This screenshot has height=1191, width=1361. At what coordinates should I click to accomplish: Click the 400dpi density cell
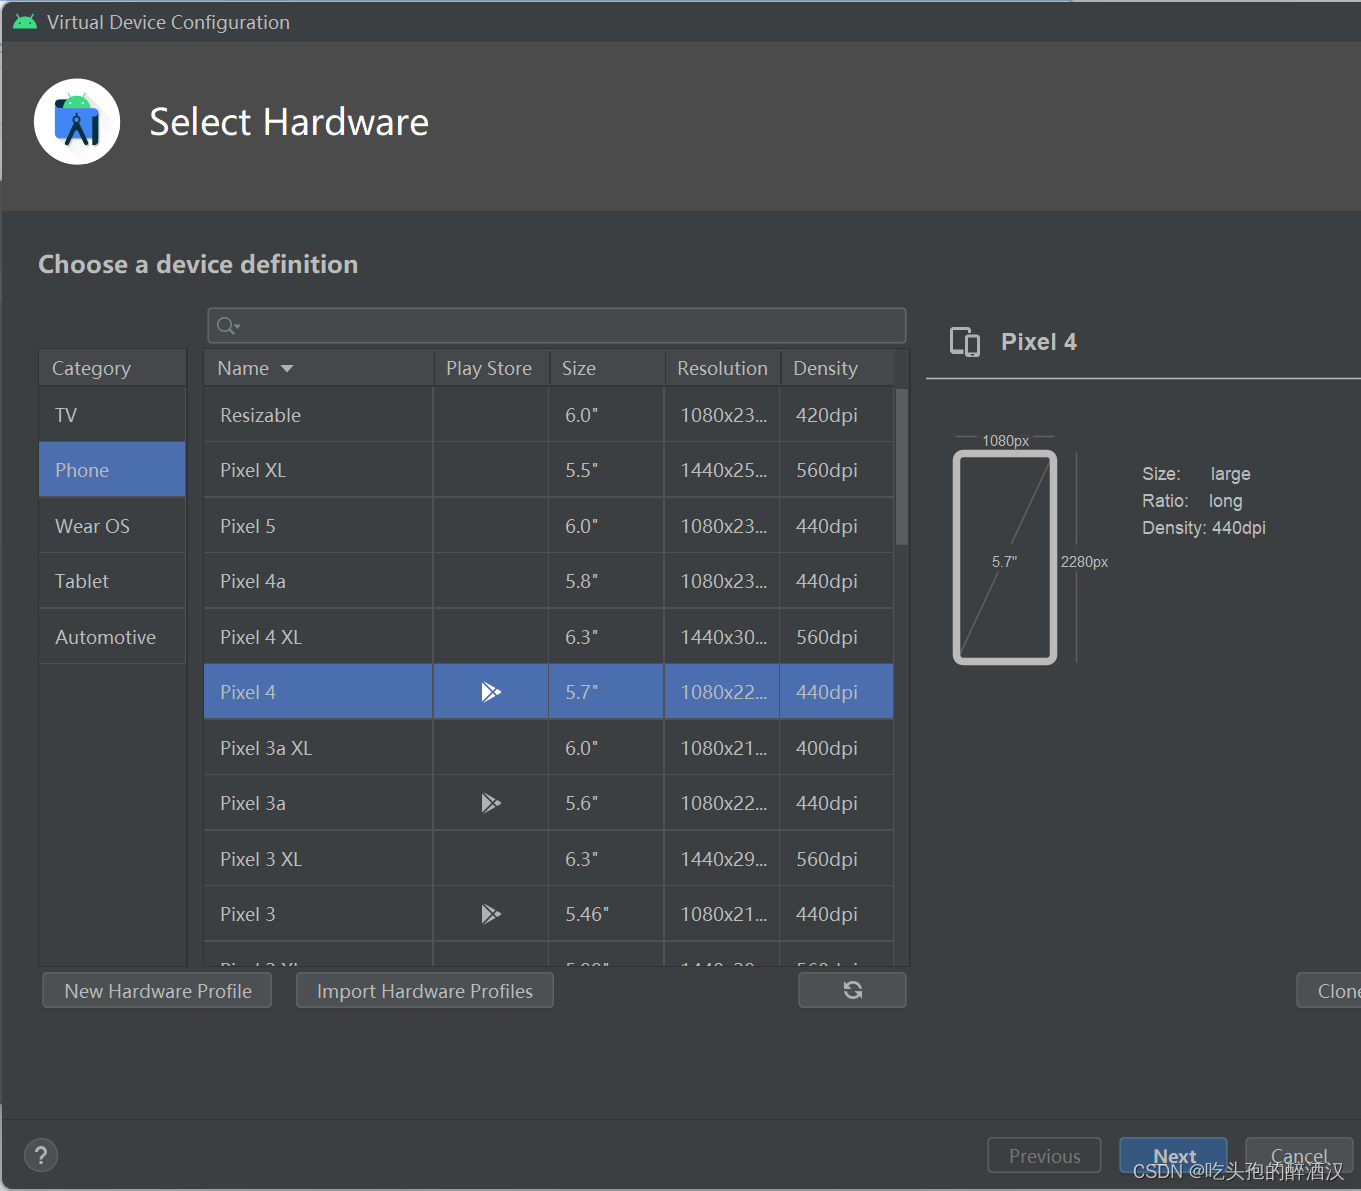click(837, 748)
